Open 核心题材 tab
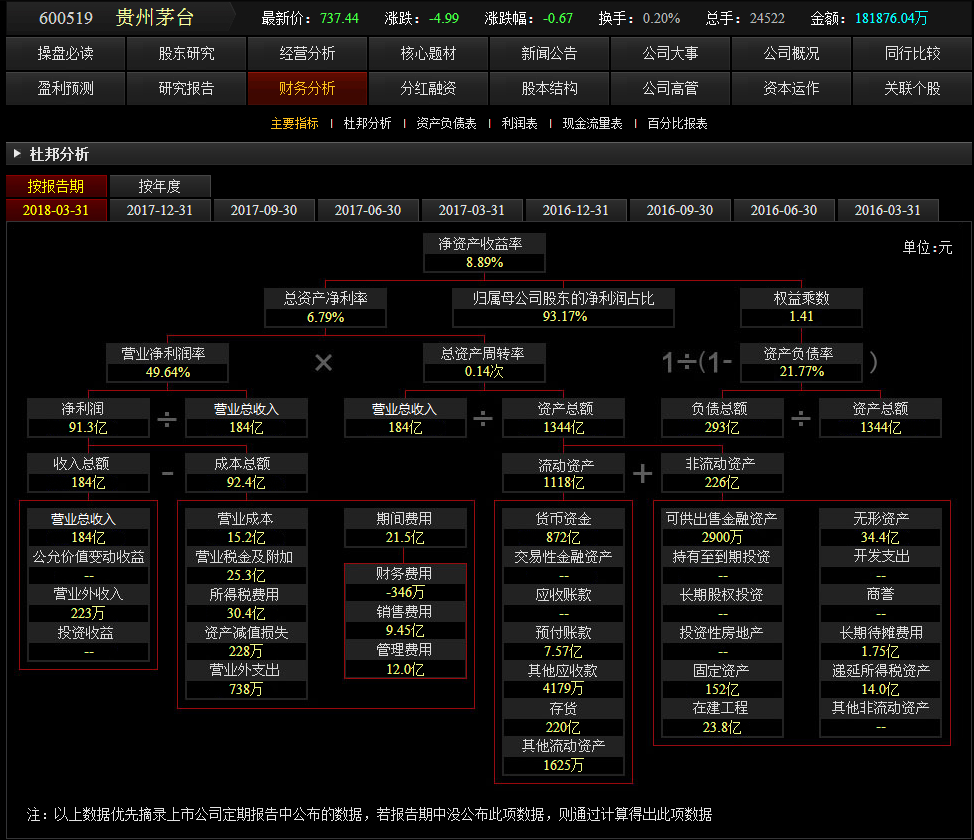The width and height of the screenshot is (974, 840). (x=429, y=53)
